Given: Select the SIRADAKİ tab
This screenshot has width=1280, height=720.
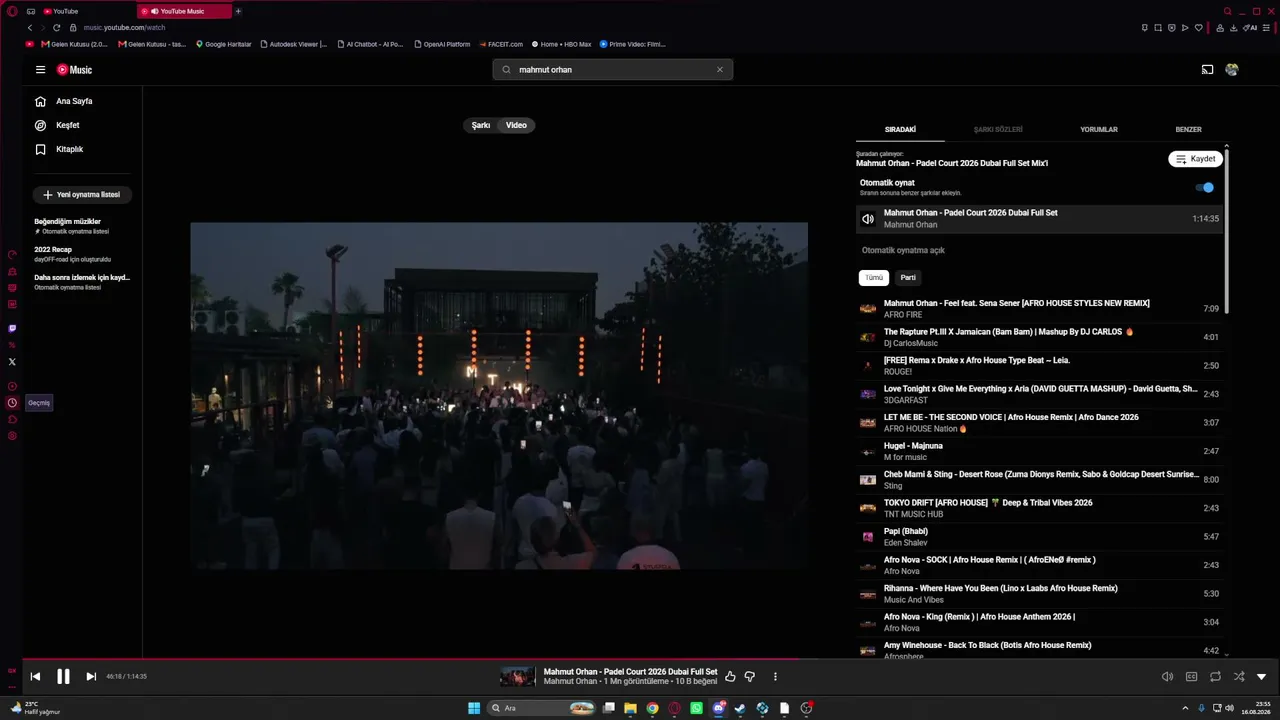Looking at the screenshot, I should [900, 130].
